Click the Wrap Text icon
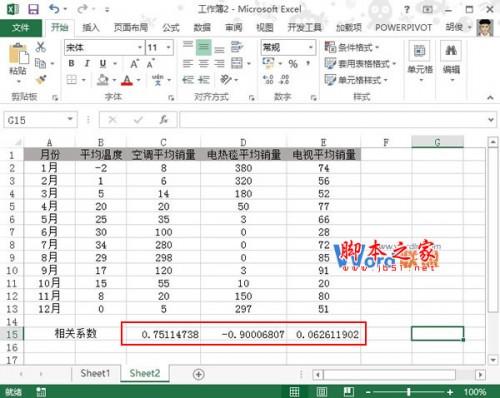500x398 pixels. 237,47
